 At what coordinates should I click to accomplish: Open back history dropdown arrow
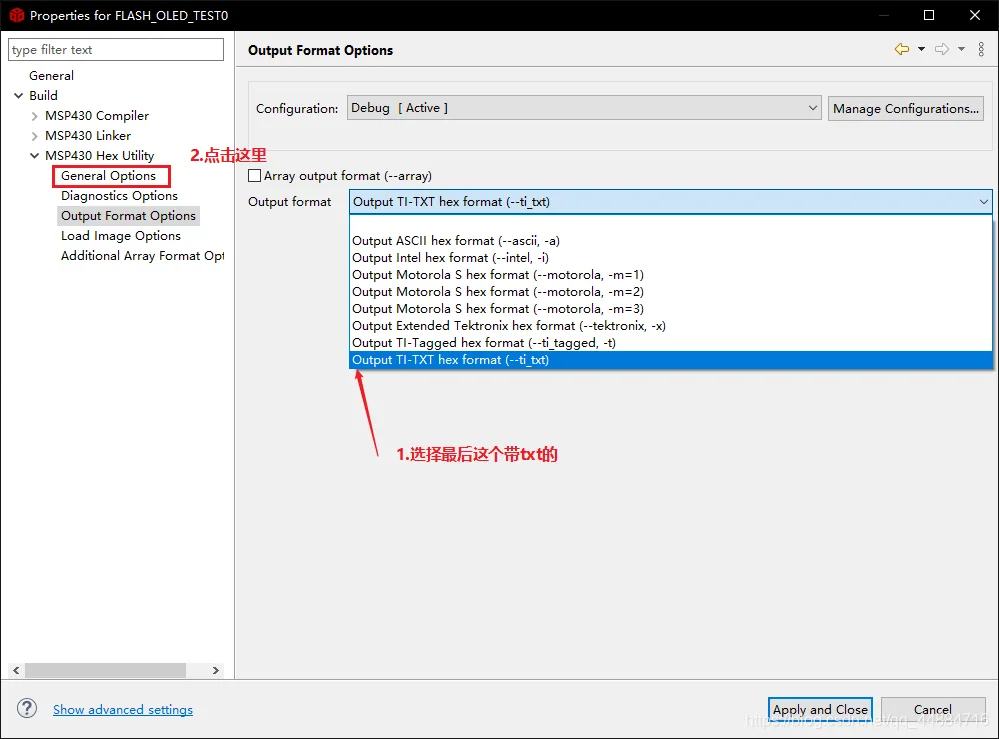921,49
